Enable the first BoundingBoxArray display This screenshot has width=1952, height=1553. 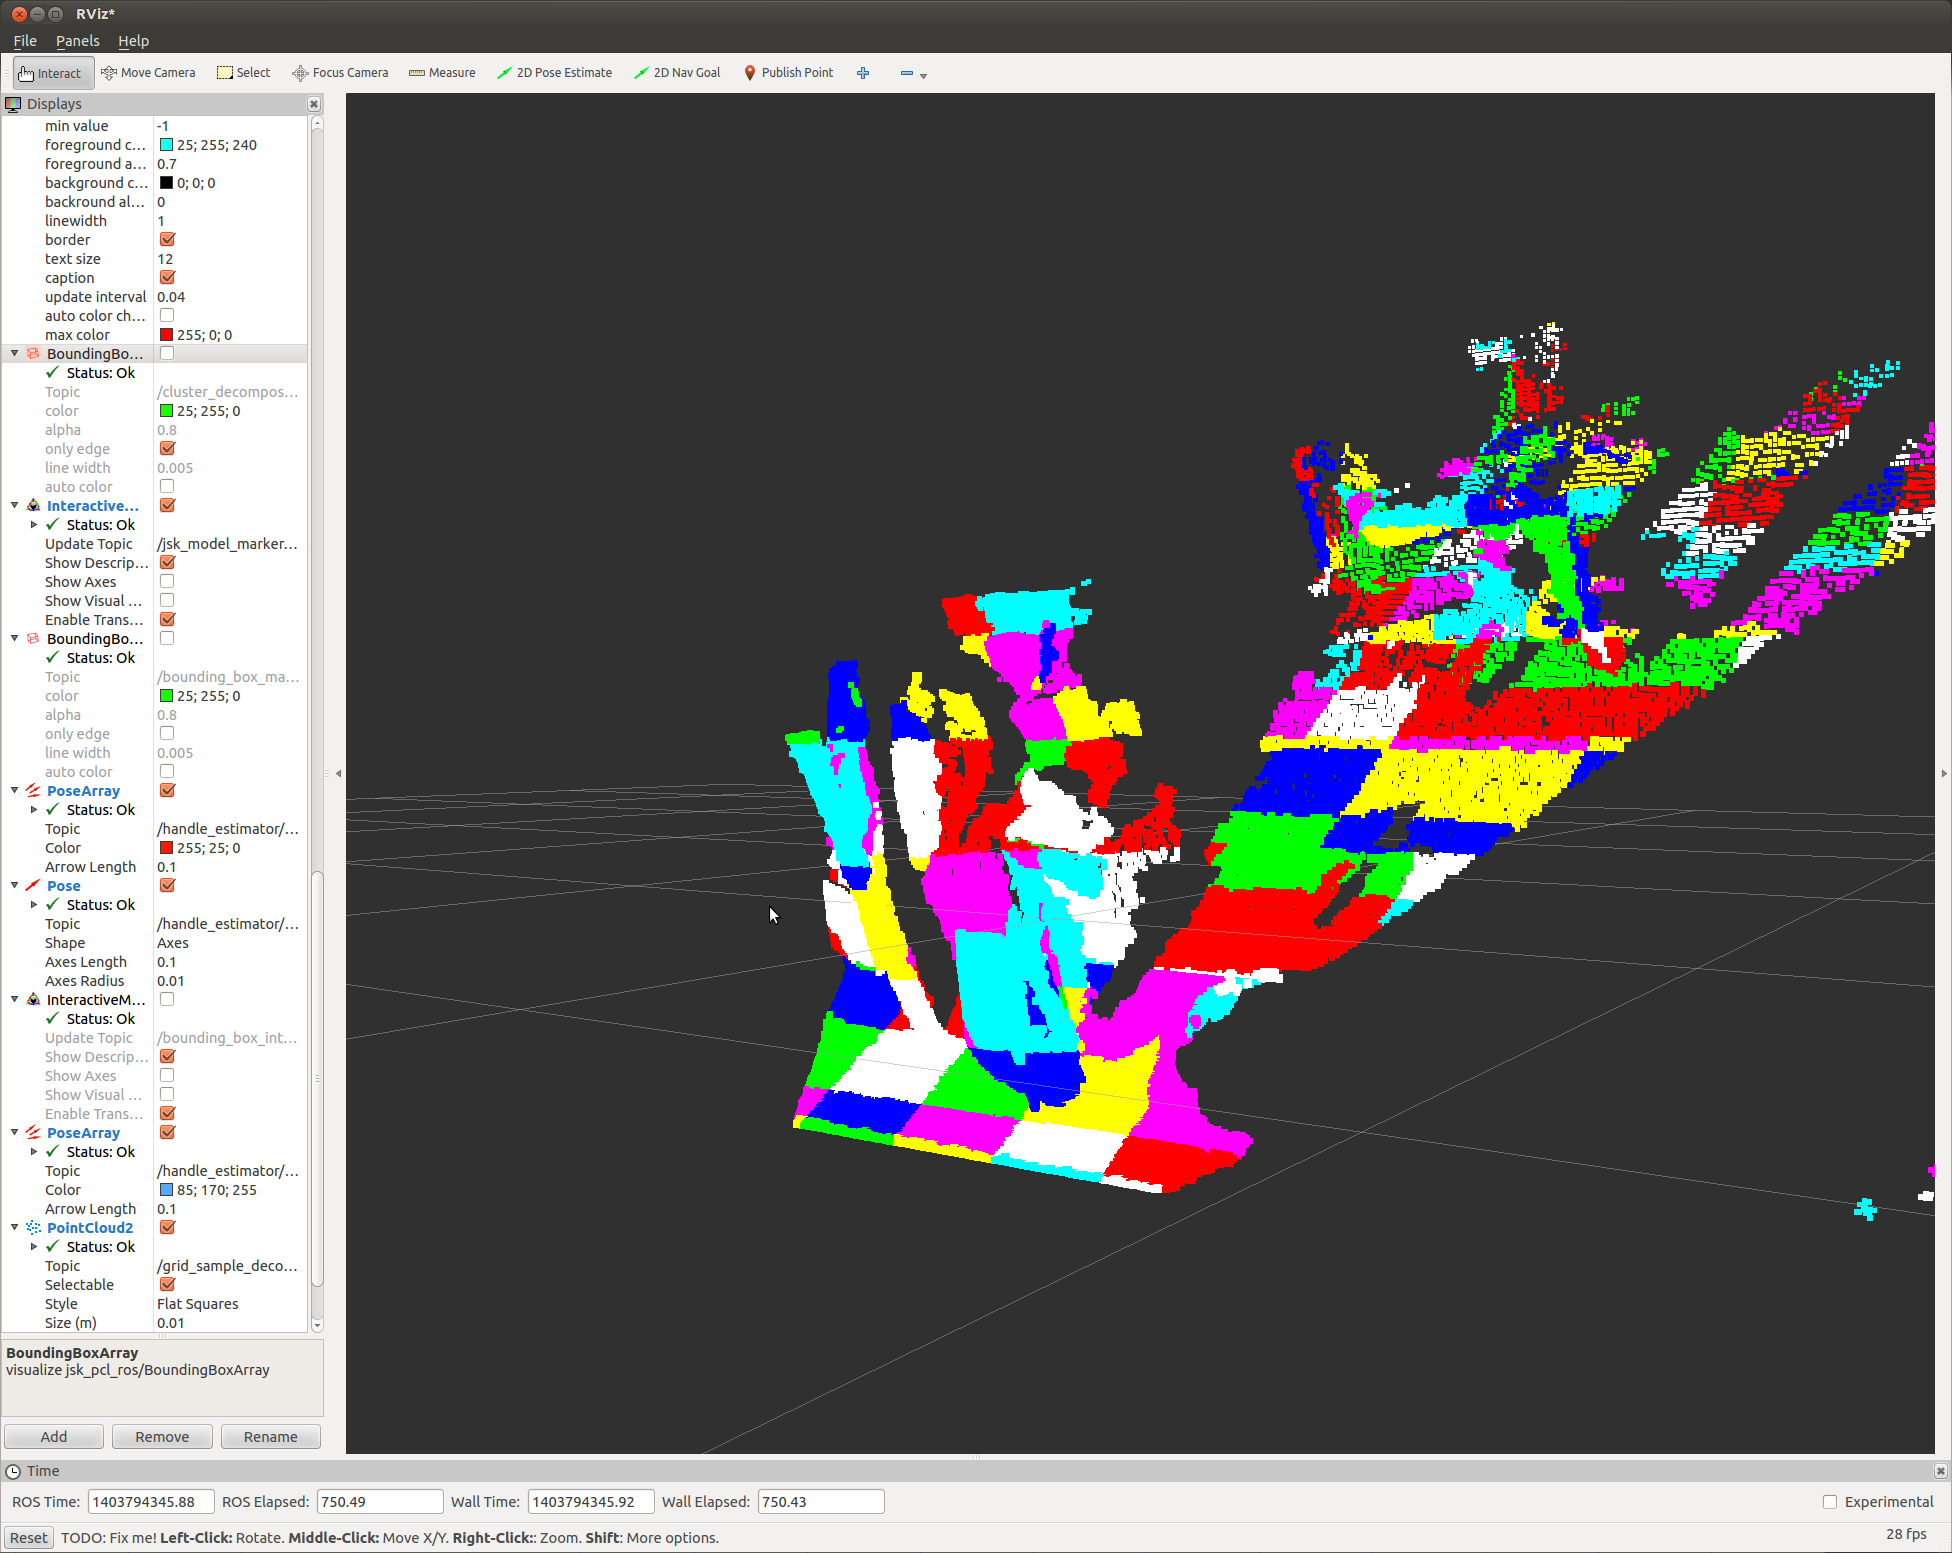click(167, 354)
